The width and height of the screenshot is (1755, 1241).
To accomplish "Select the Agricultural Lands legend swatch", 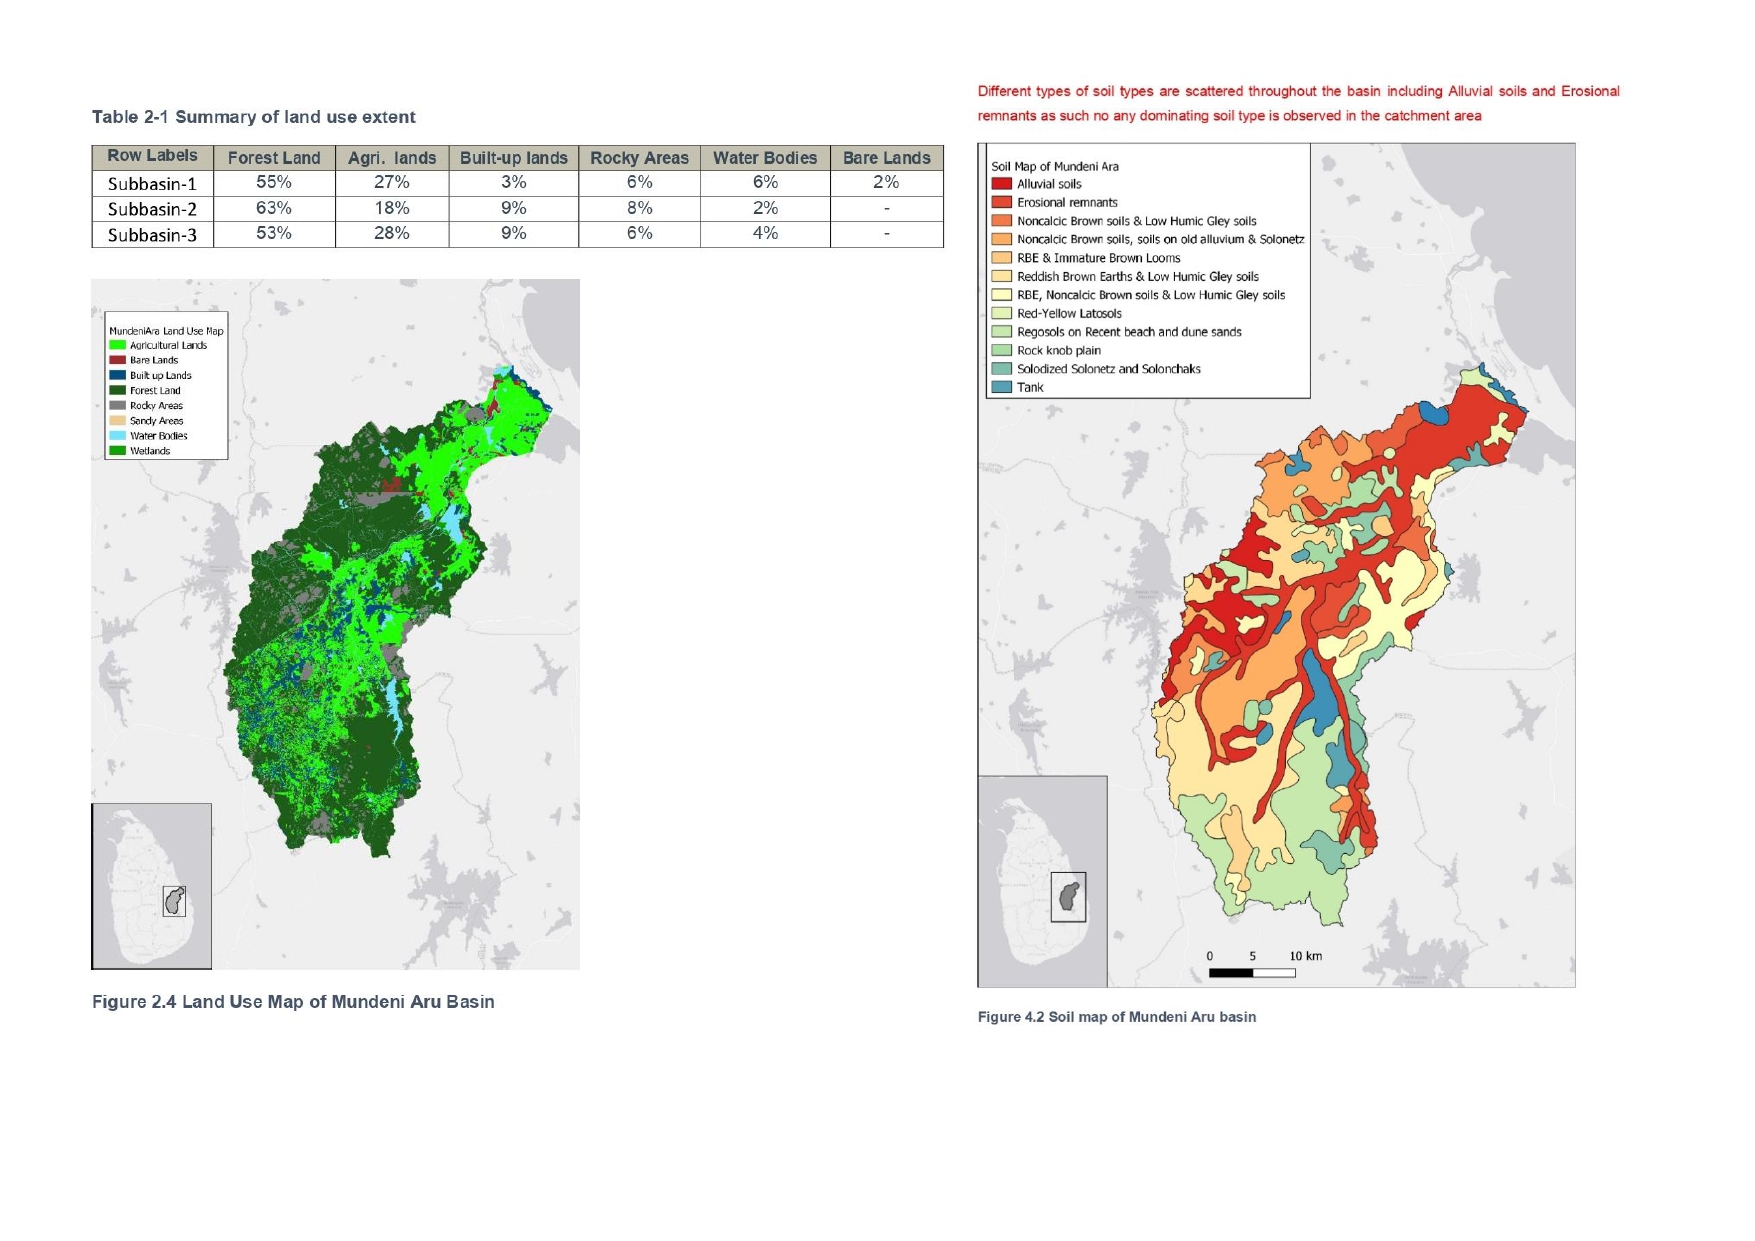I will click(118, 345).
